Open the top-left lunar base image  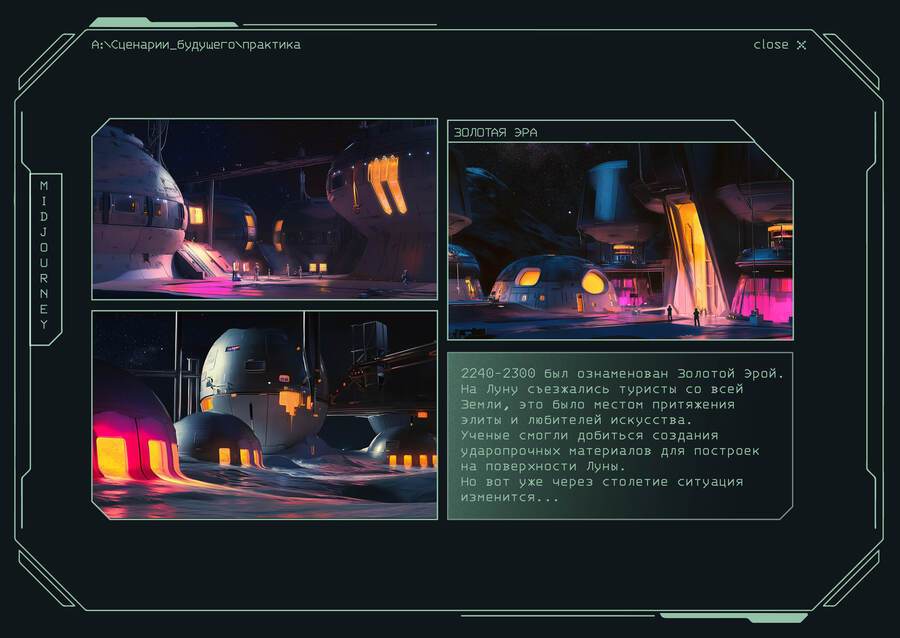pos(264,209)
